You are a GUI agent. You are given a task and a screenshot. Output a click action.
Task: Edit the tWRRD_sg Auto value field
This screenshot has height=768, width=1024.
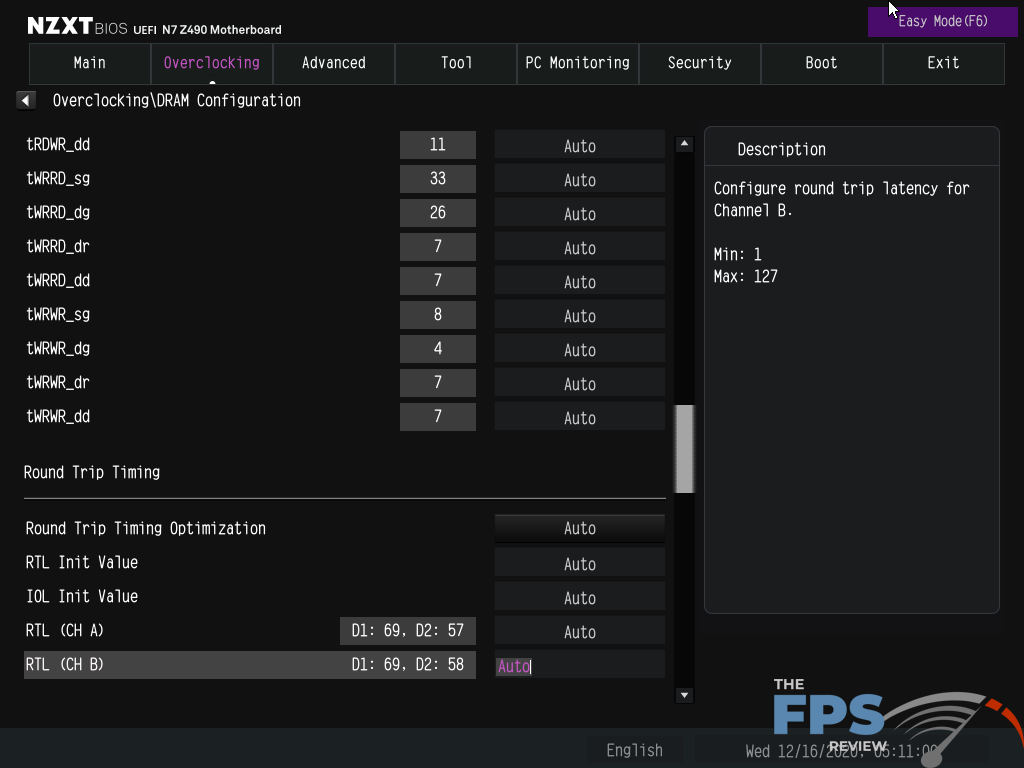579,180
